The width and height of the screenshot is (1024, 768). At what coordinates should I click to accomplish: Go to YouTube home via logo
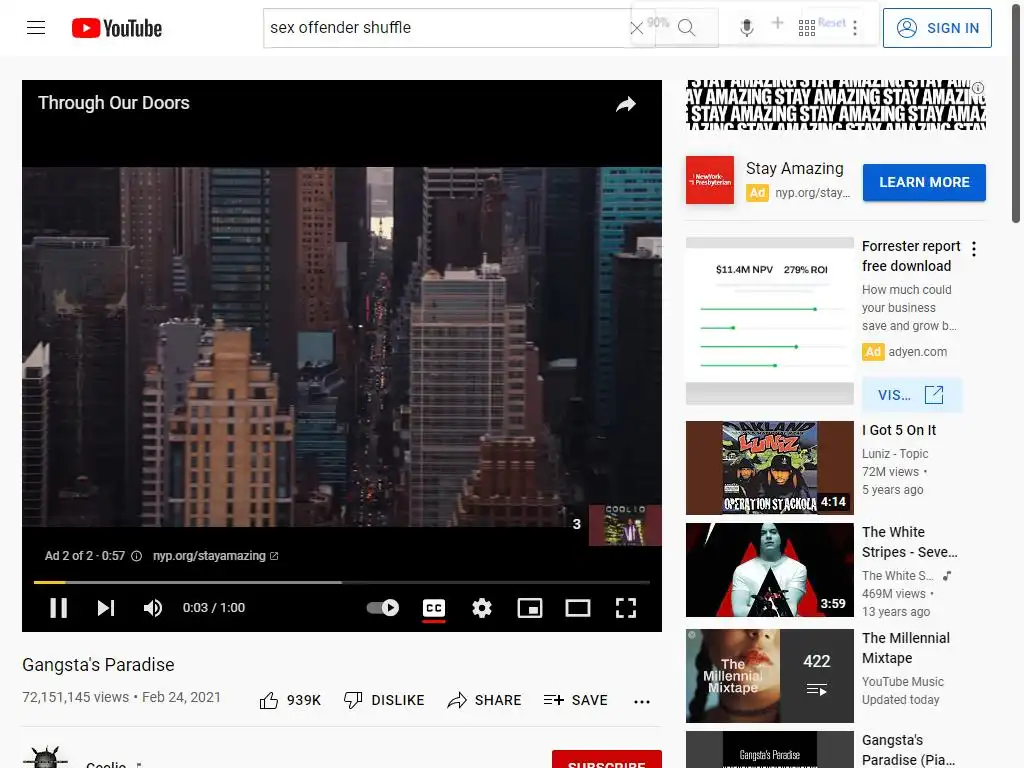[117, 28]
